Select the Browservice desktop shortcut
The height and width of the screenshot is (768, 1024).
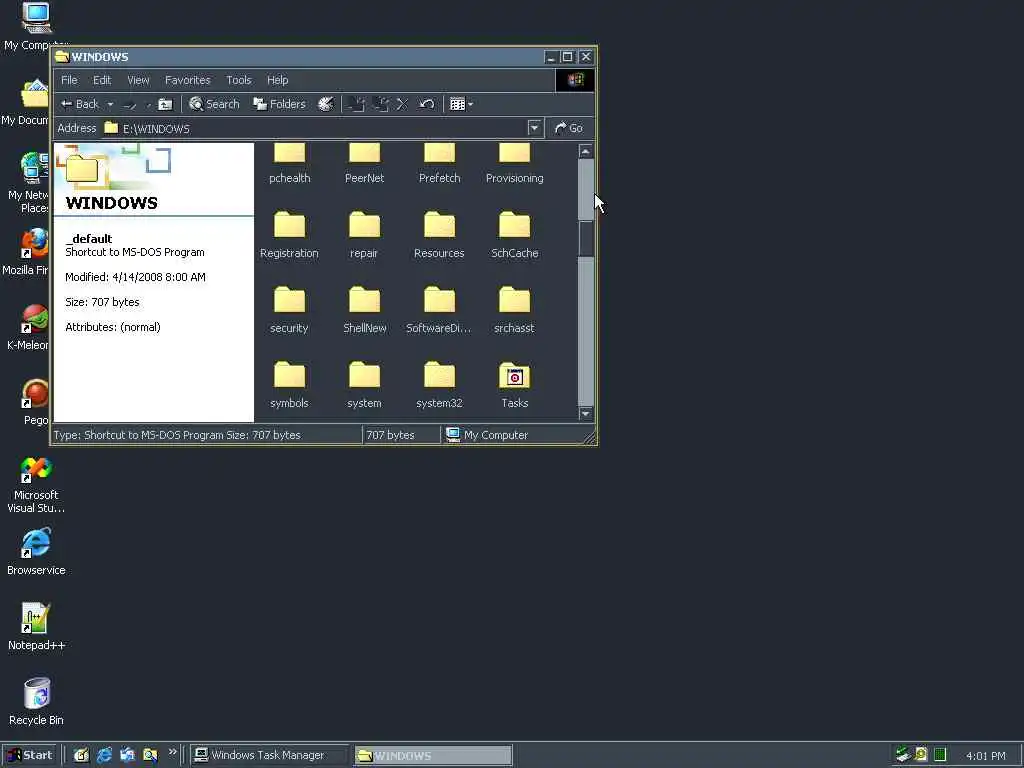36,552
